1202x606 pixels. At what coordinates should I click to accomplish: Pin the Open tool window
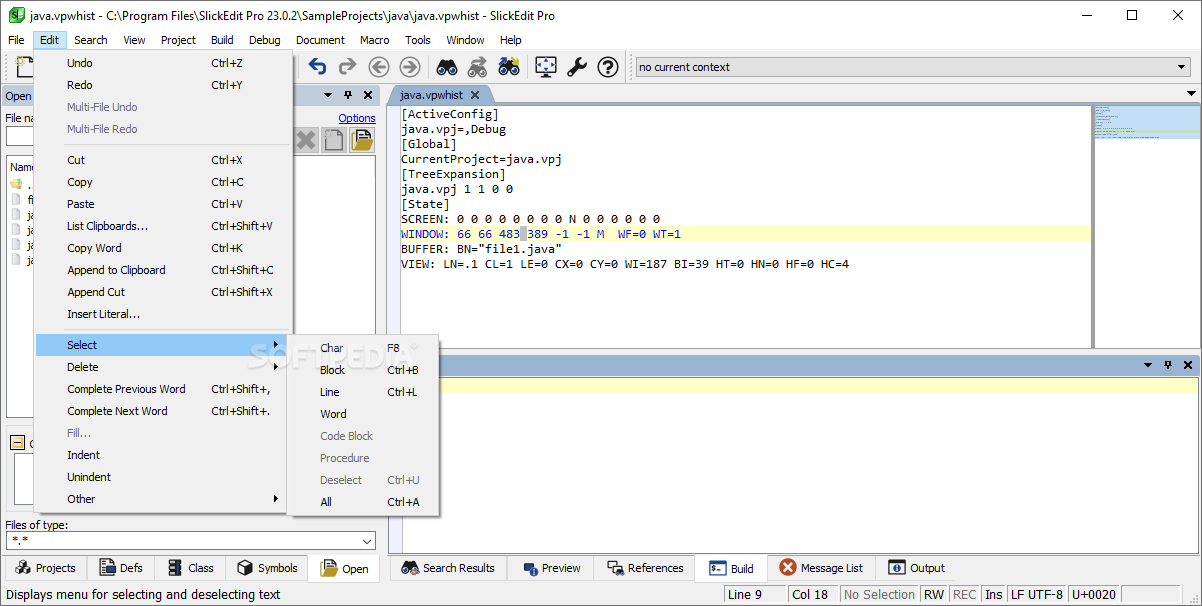pos(348,95)
